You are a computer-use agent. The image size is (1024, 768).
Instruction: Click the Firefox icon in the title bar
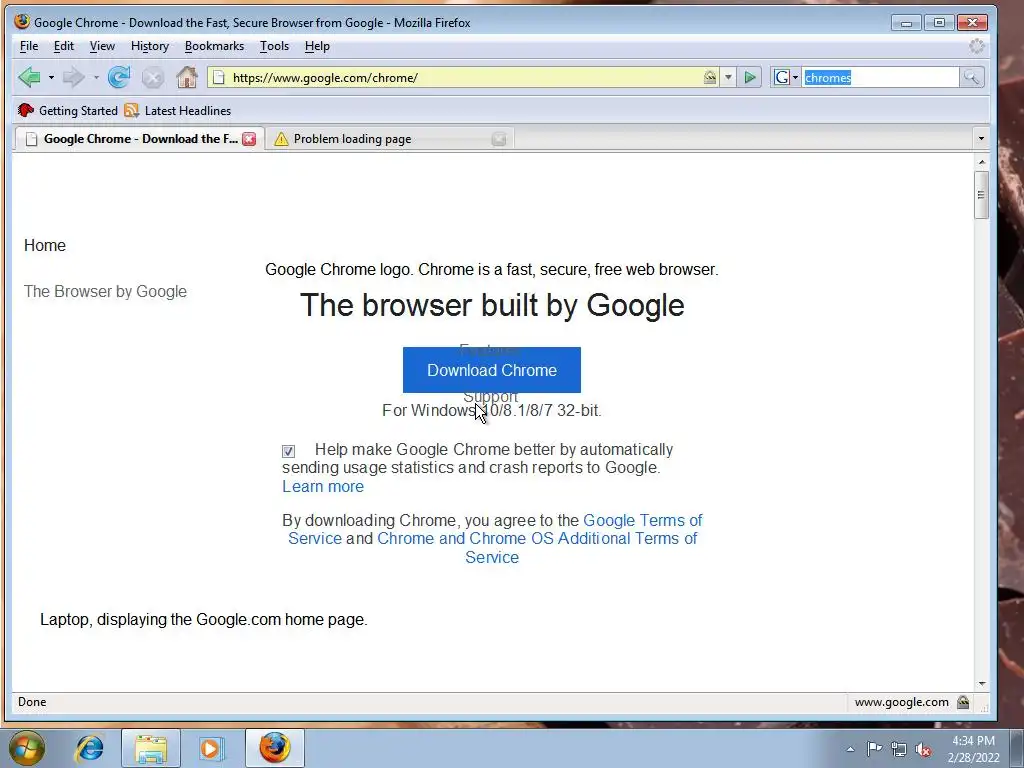click(22, 22)
